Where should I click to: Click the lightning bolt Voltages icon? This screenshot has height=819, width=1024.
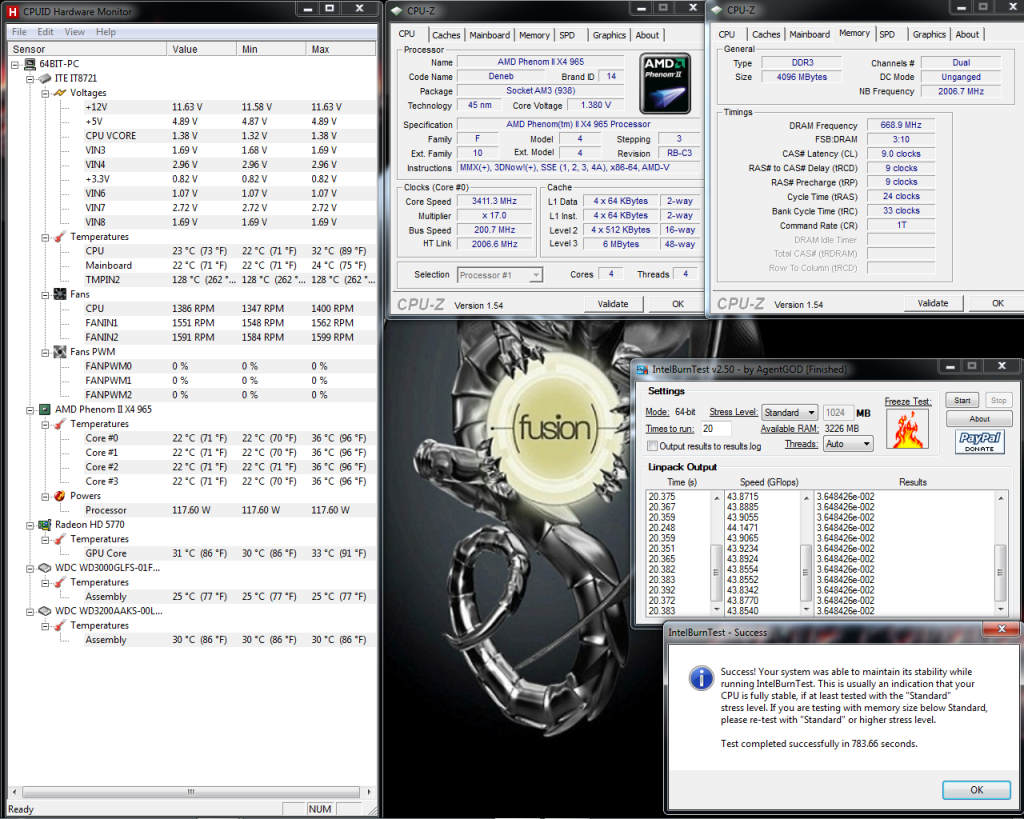(x=60, y=93)
